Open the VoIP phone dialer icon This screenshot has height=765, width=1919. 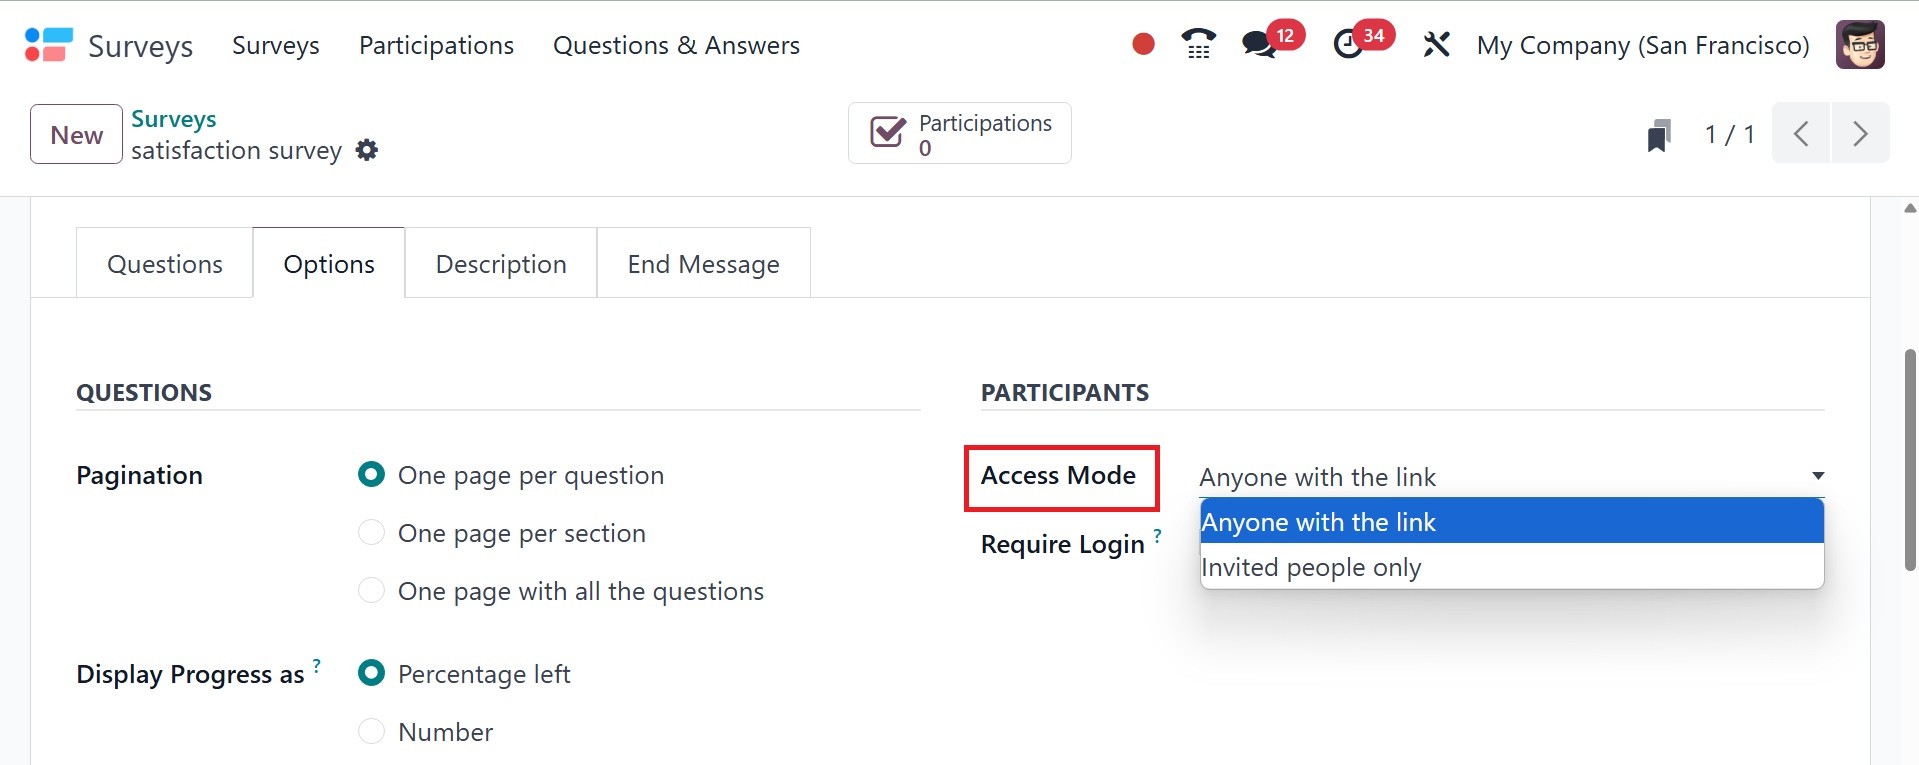point(1198,45)
